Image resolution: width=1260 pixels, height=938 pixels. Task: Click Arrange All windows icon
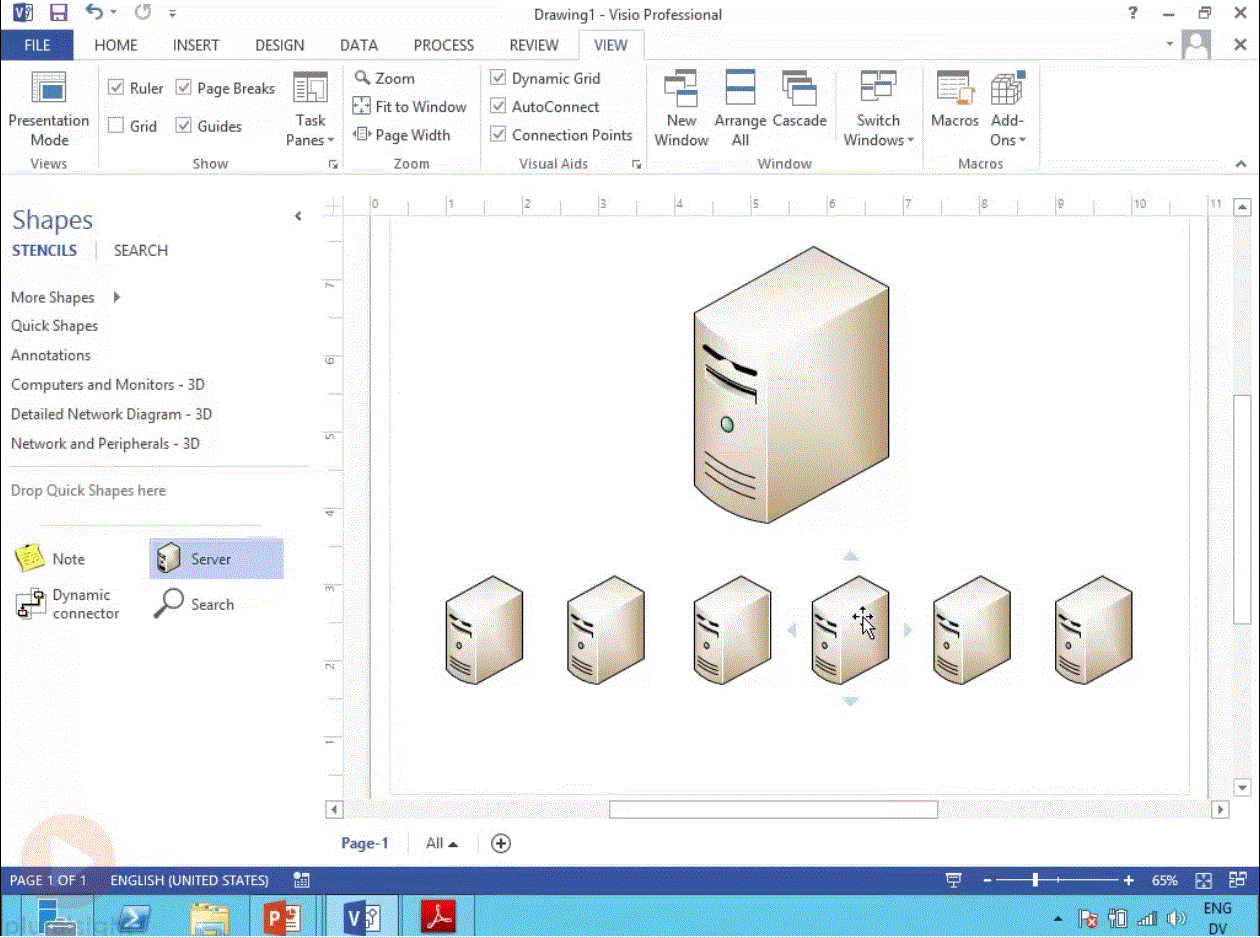[740, 109]
